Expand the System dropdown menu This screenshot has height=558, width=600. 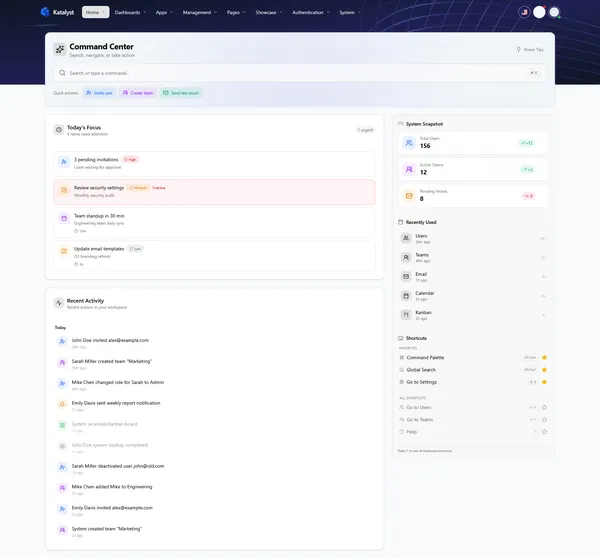click(x=350, y=12)
